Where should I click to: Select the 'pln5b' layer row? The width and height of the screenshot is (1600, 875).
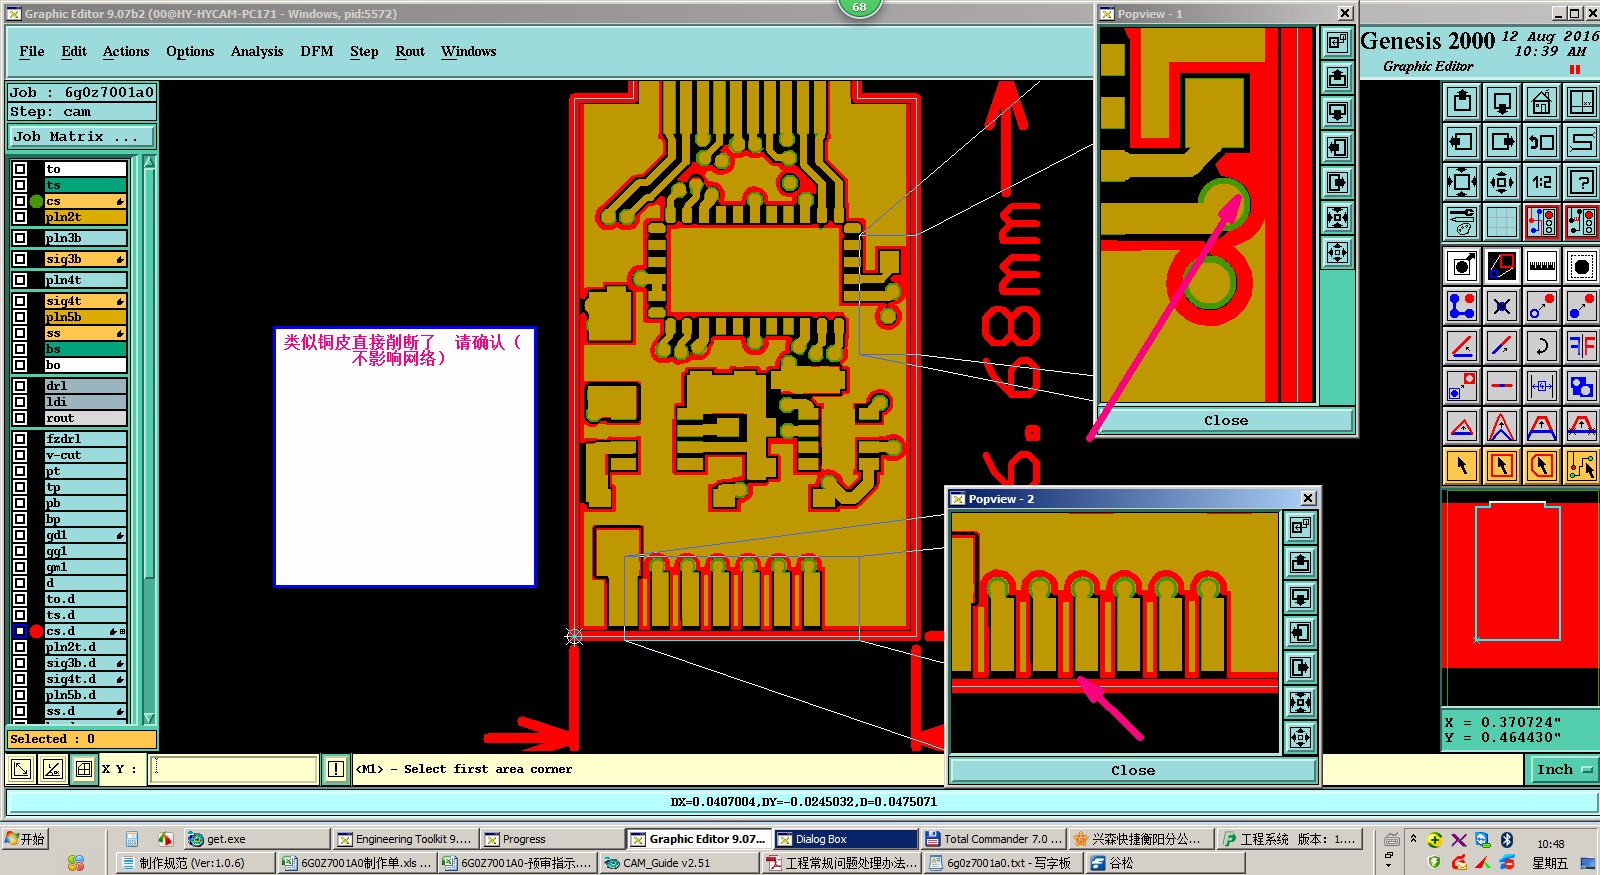(85, 317)
